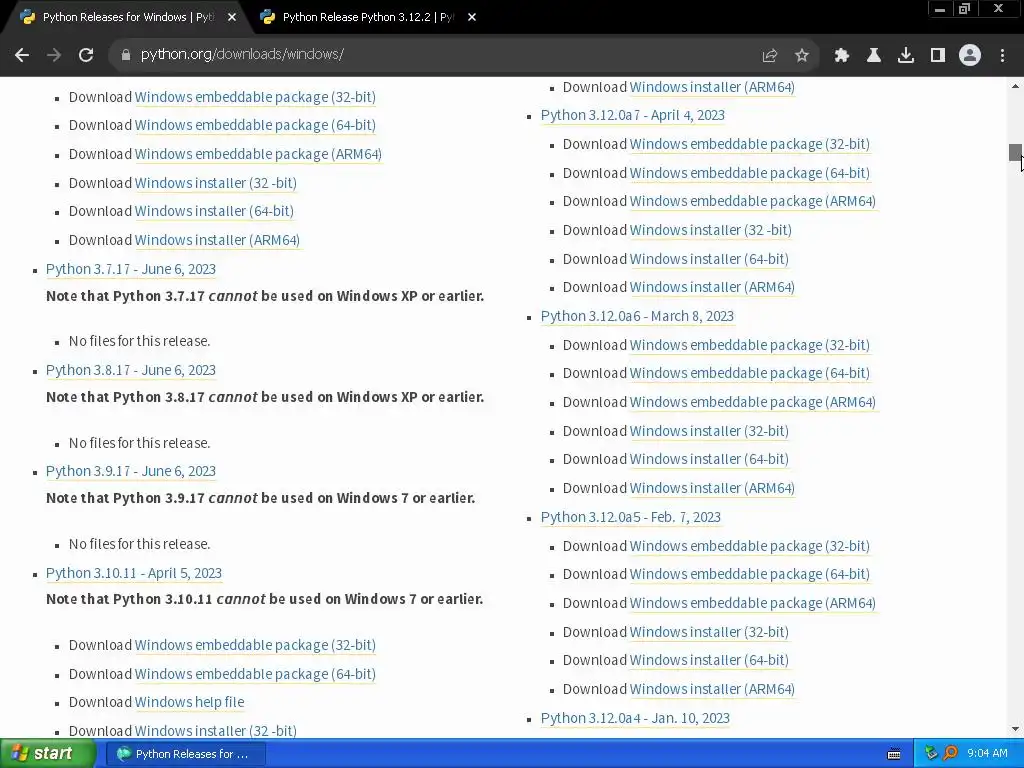This screenshot has width=1024, height=768.
Task: Open Python 3.12.0a5 - Feb. 7, 2023 link
Action: (631, 518)
